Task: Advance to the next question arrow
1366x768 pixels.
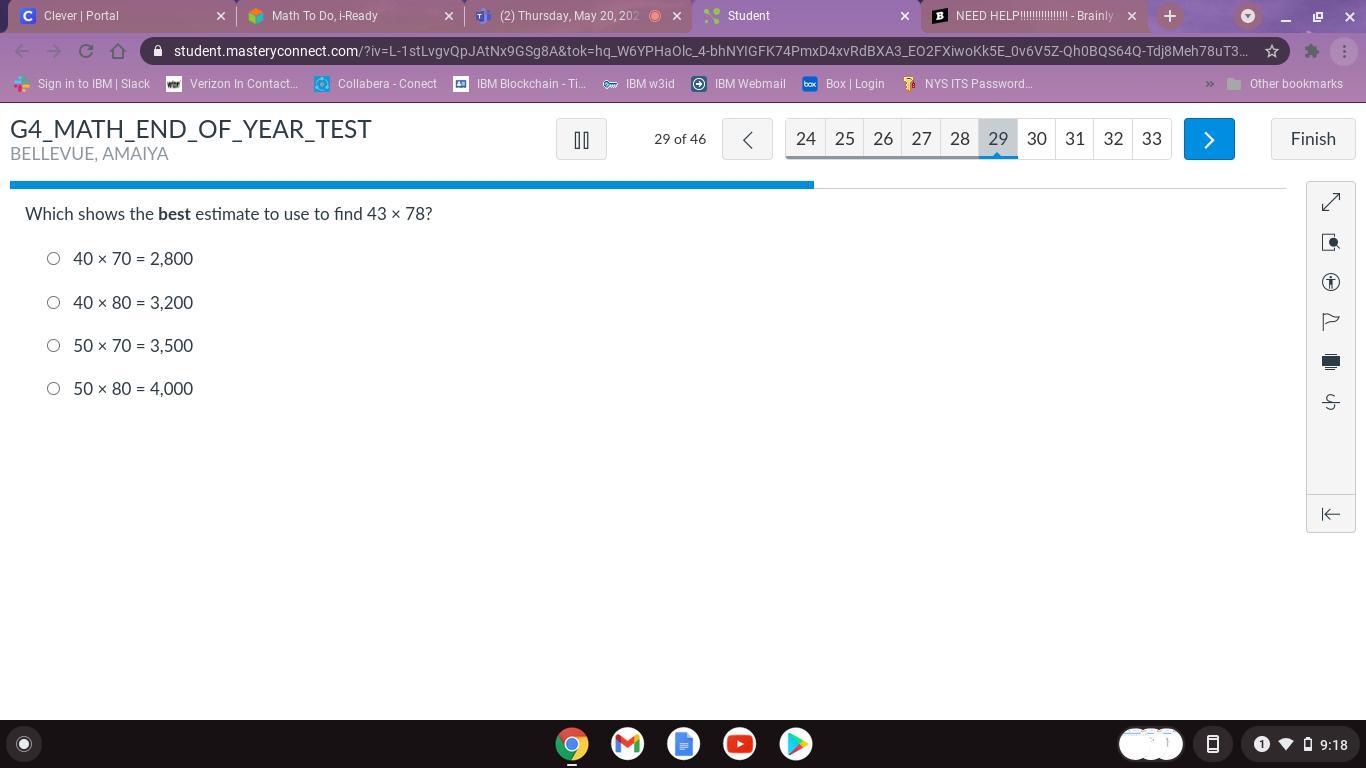Action: [1209, 139]
